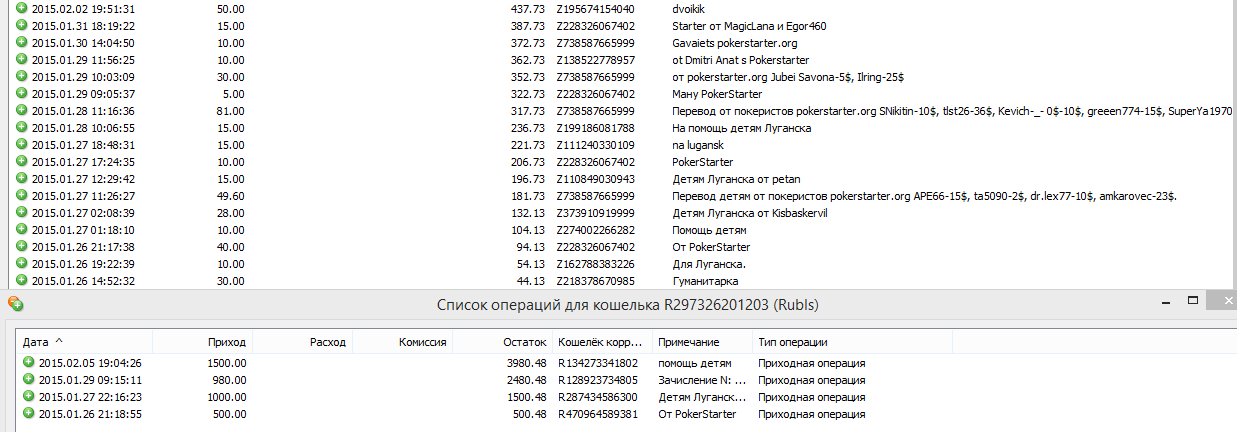Click green icon beside 2015.01.26 14:52:32 entry
The width and height of the screenshot is (1237, 432).
coord(22,281)
